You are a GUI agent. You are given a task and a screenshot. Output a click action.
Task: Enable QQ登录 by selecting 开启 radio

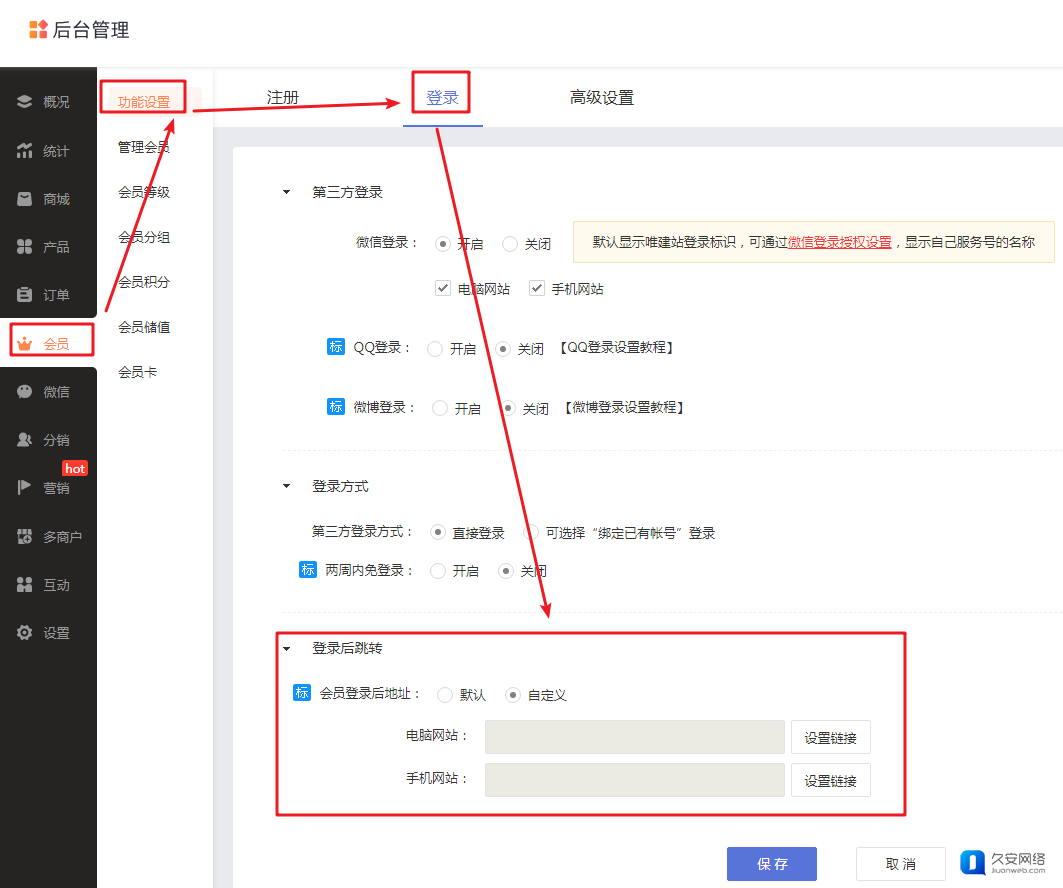point(435,349)
